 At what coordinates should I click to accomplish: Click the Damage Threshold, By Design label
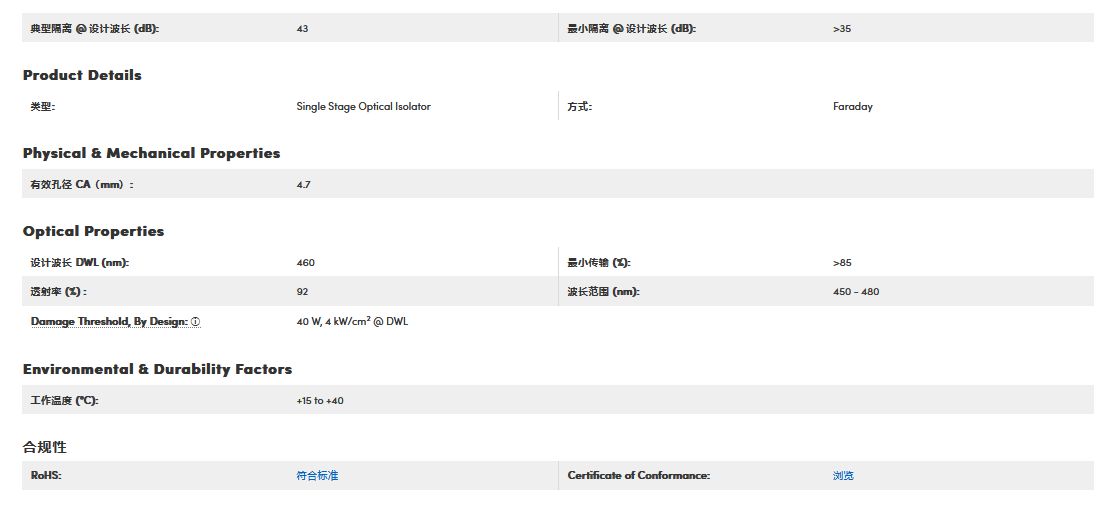pyautogui.click(x=109, y=322)
